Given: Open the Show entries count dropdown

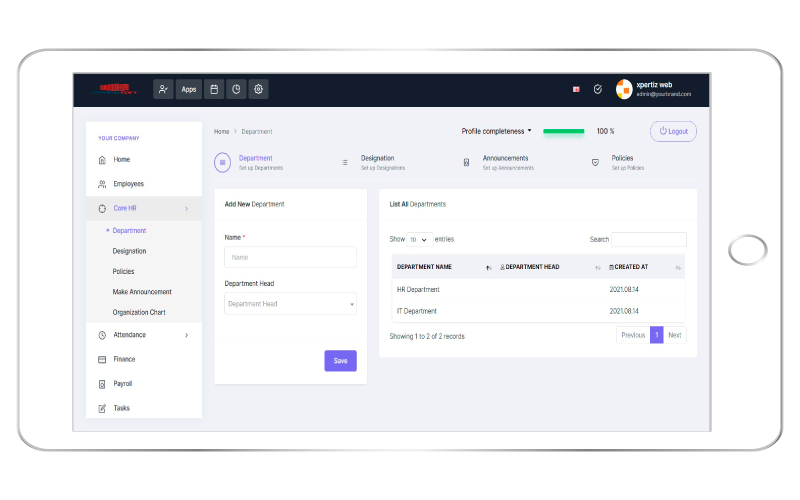Looking at the screenshot, I should [x=419, y=240].
